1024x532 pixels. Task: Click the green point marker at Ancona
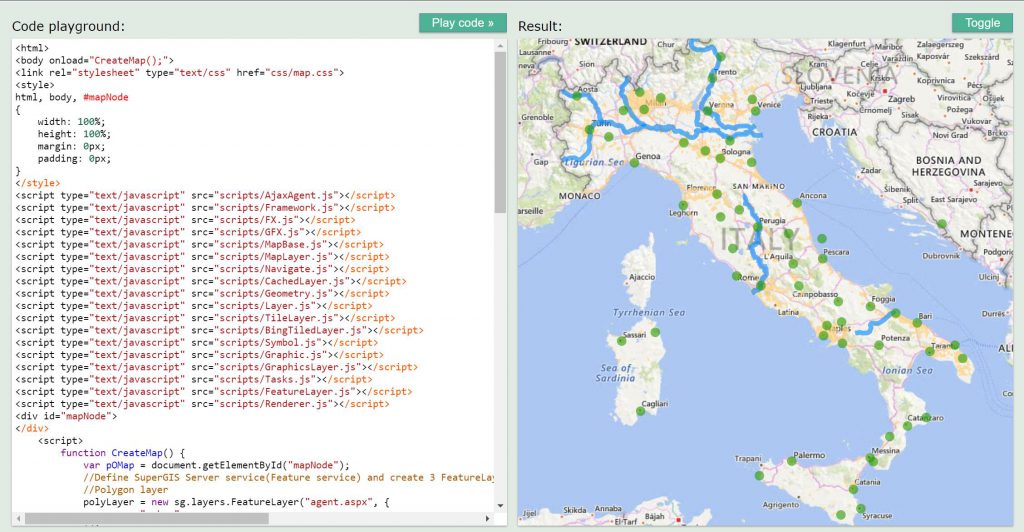pos(797,203)
